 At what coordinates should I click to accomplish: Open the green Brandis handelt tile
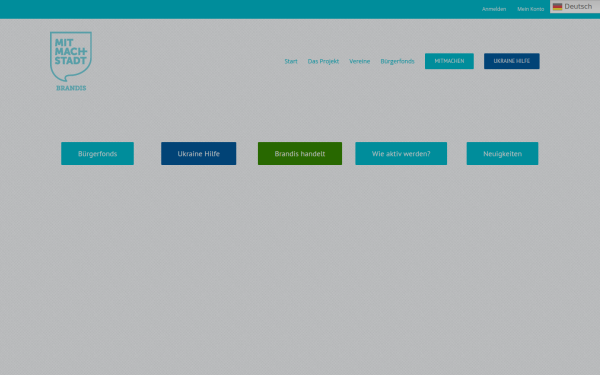(x=300, y=153)
